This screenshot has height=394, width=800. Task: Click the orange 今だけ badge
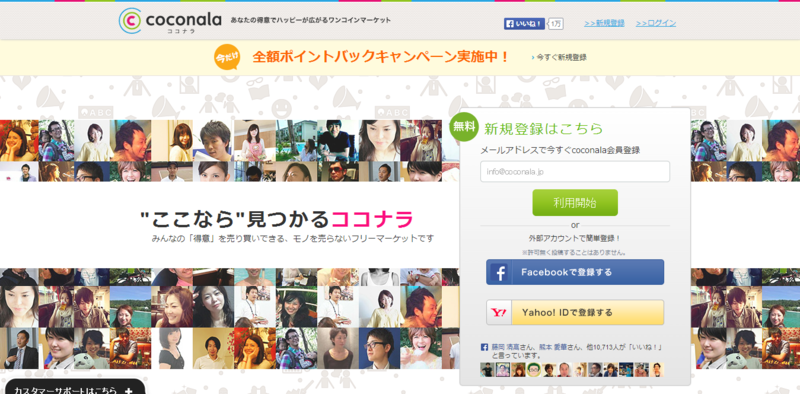[x=227, y=57]
